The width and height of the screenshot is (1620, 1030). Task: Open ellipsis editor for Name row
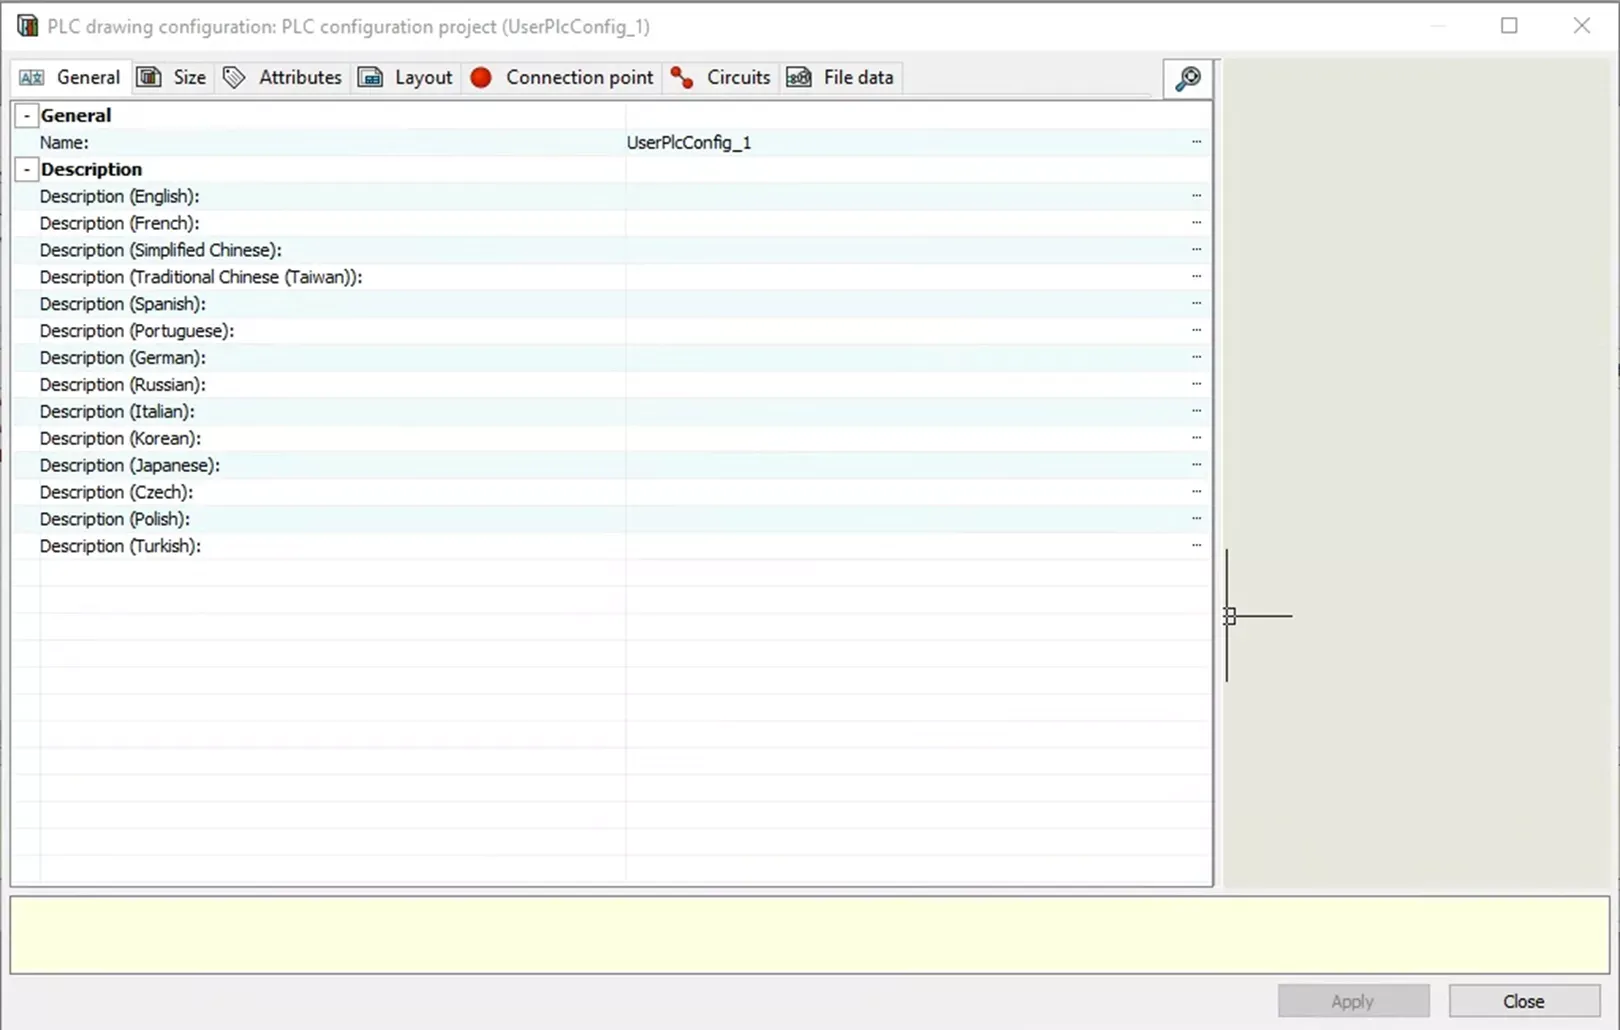(1196, 143)
